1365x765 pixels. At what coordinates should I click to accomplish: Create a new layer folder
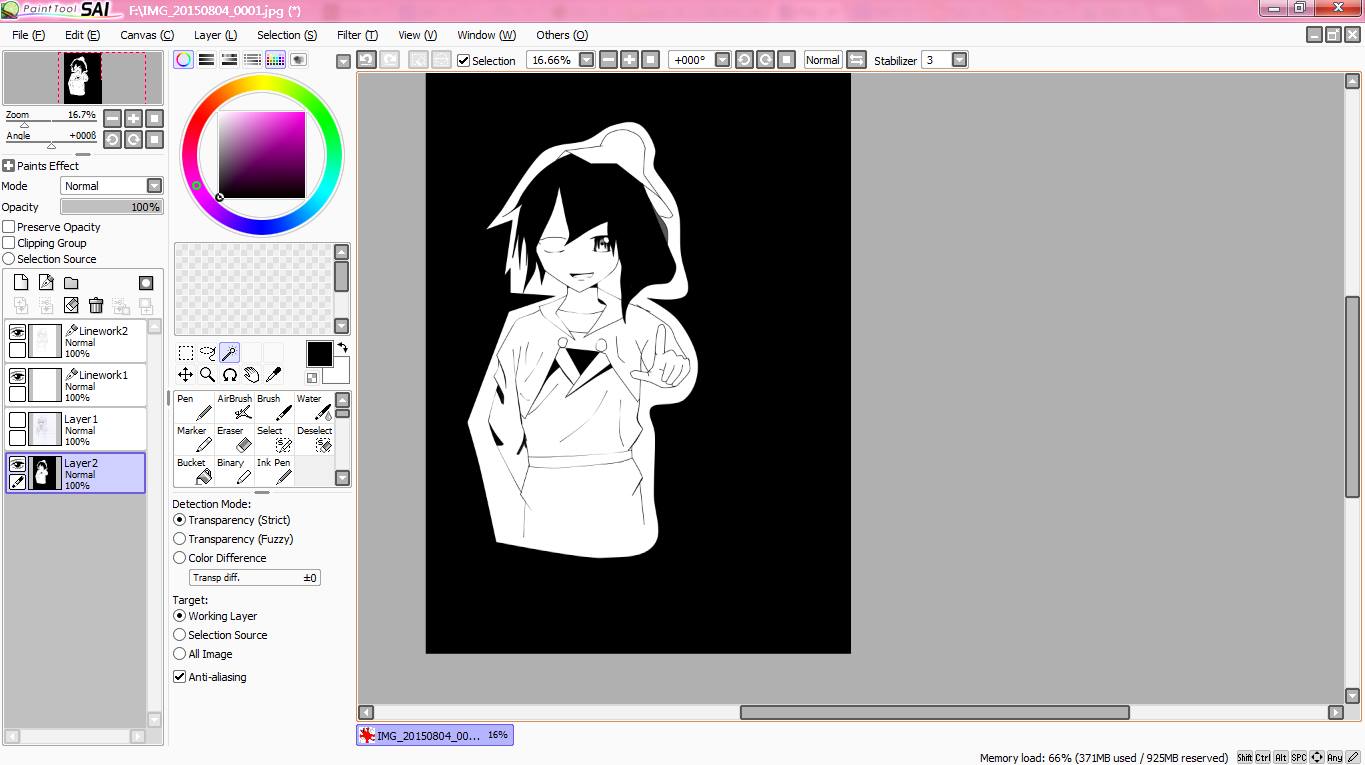(71, 283)
